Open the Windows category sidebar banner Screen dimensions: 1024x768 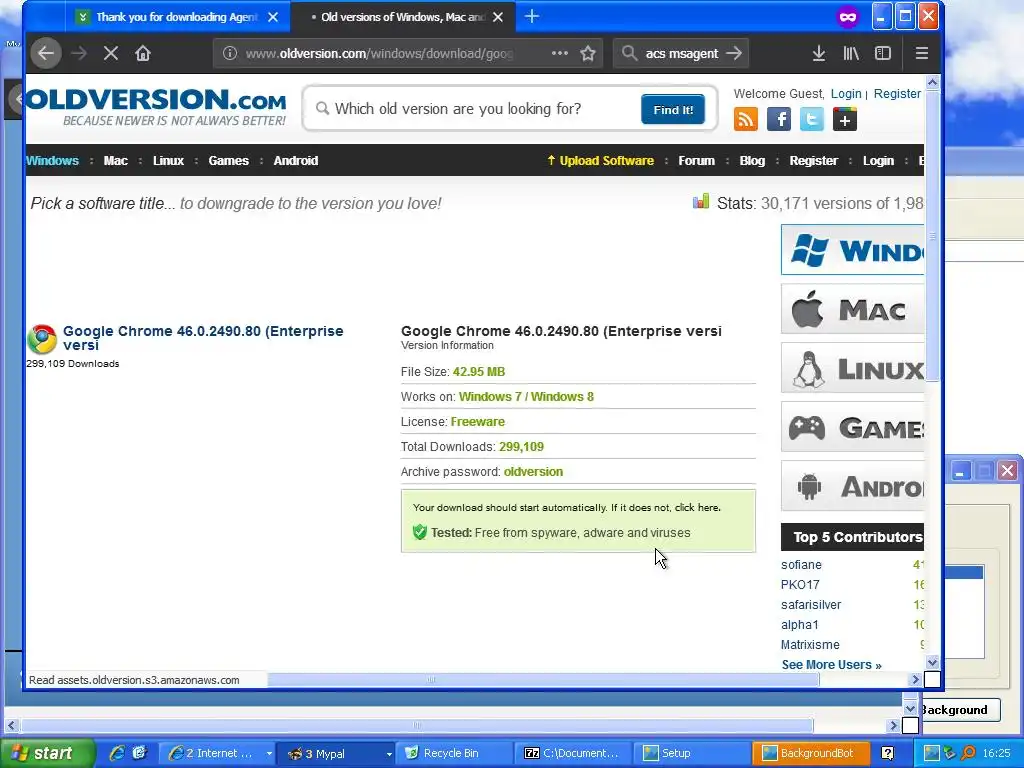853,249
